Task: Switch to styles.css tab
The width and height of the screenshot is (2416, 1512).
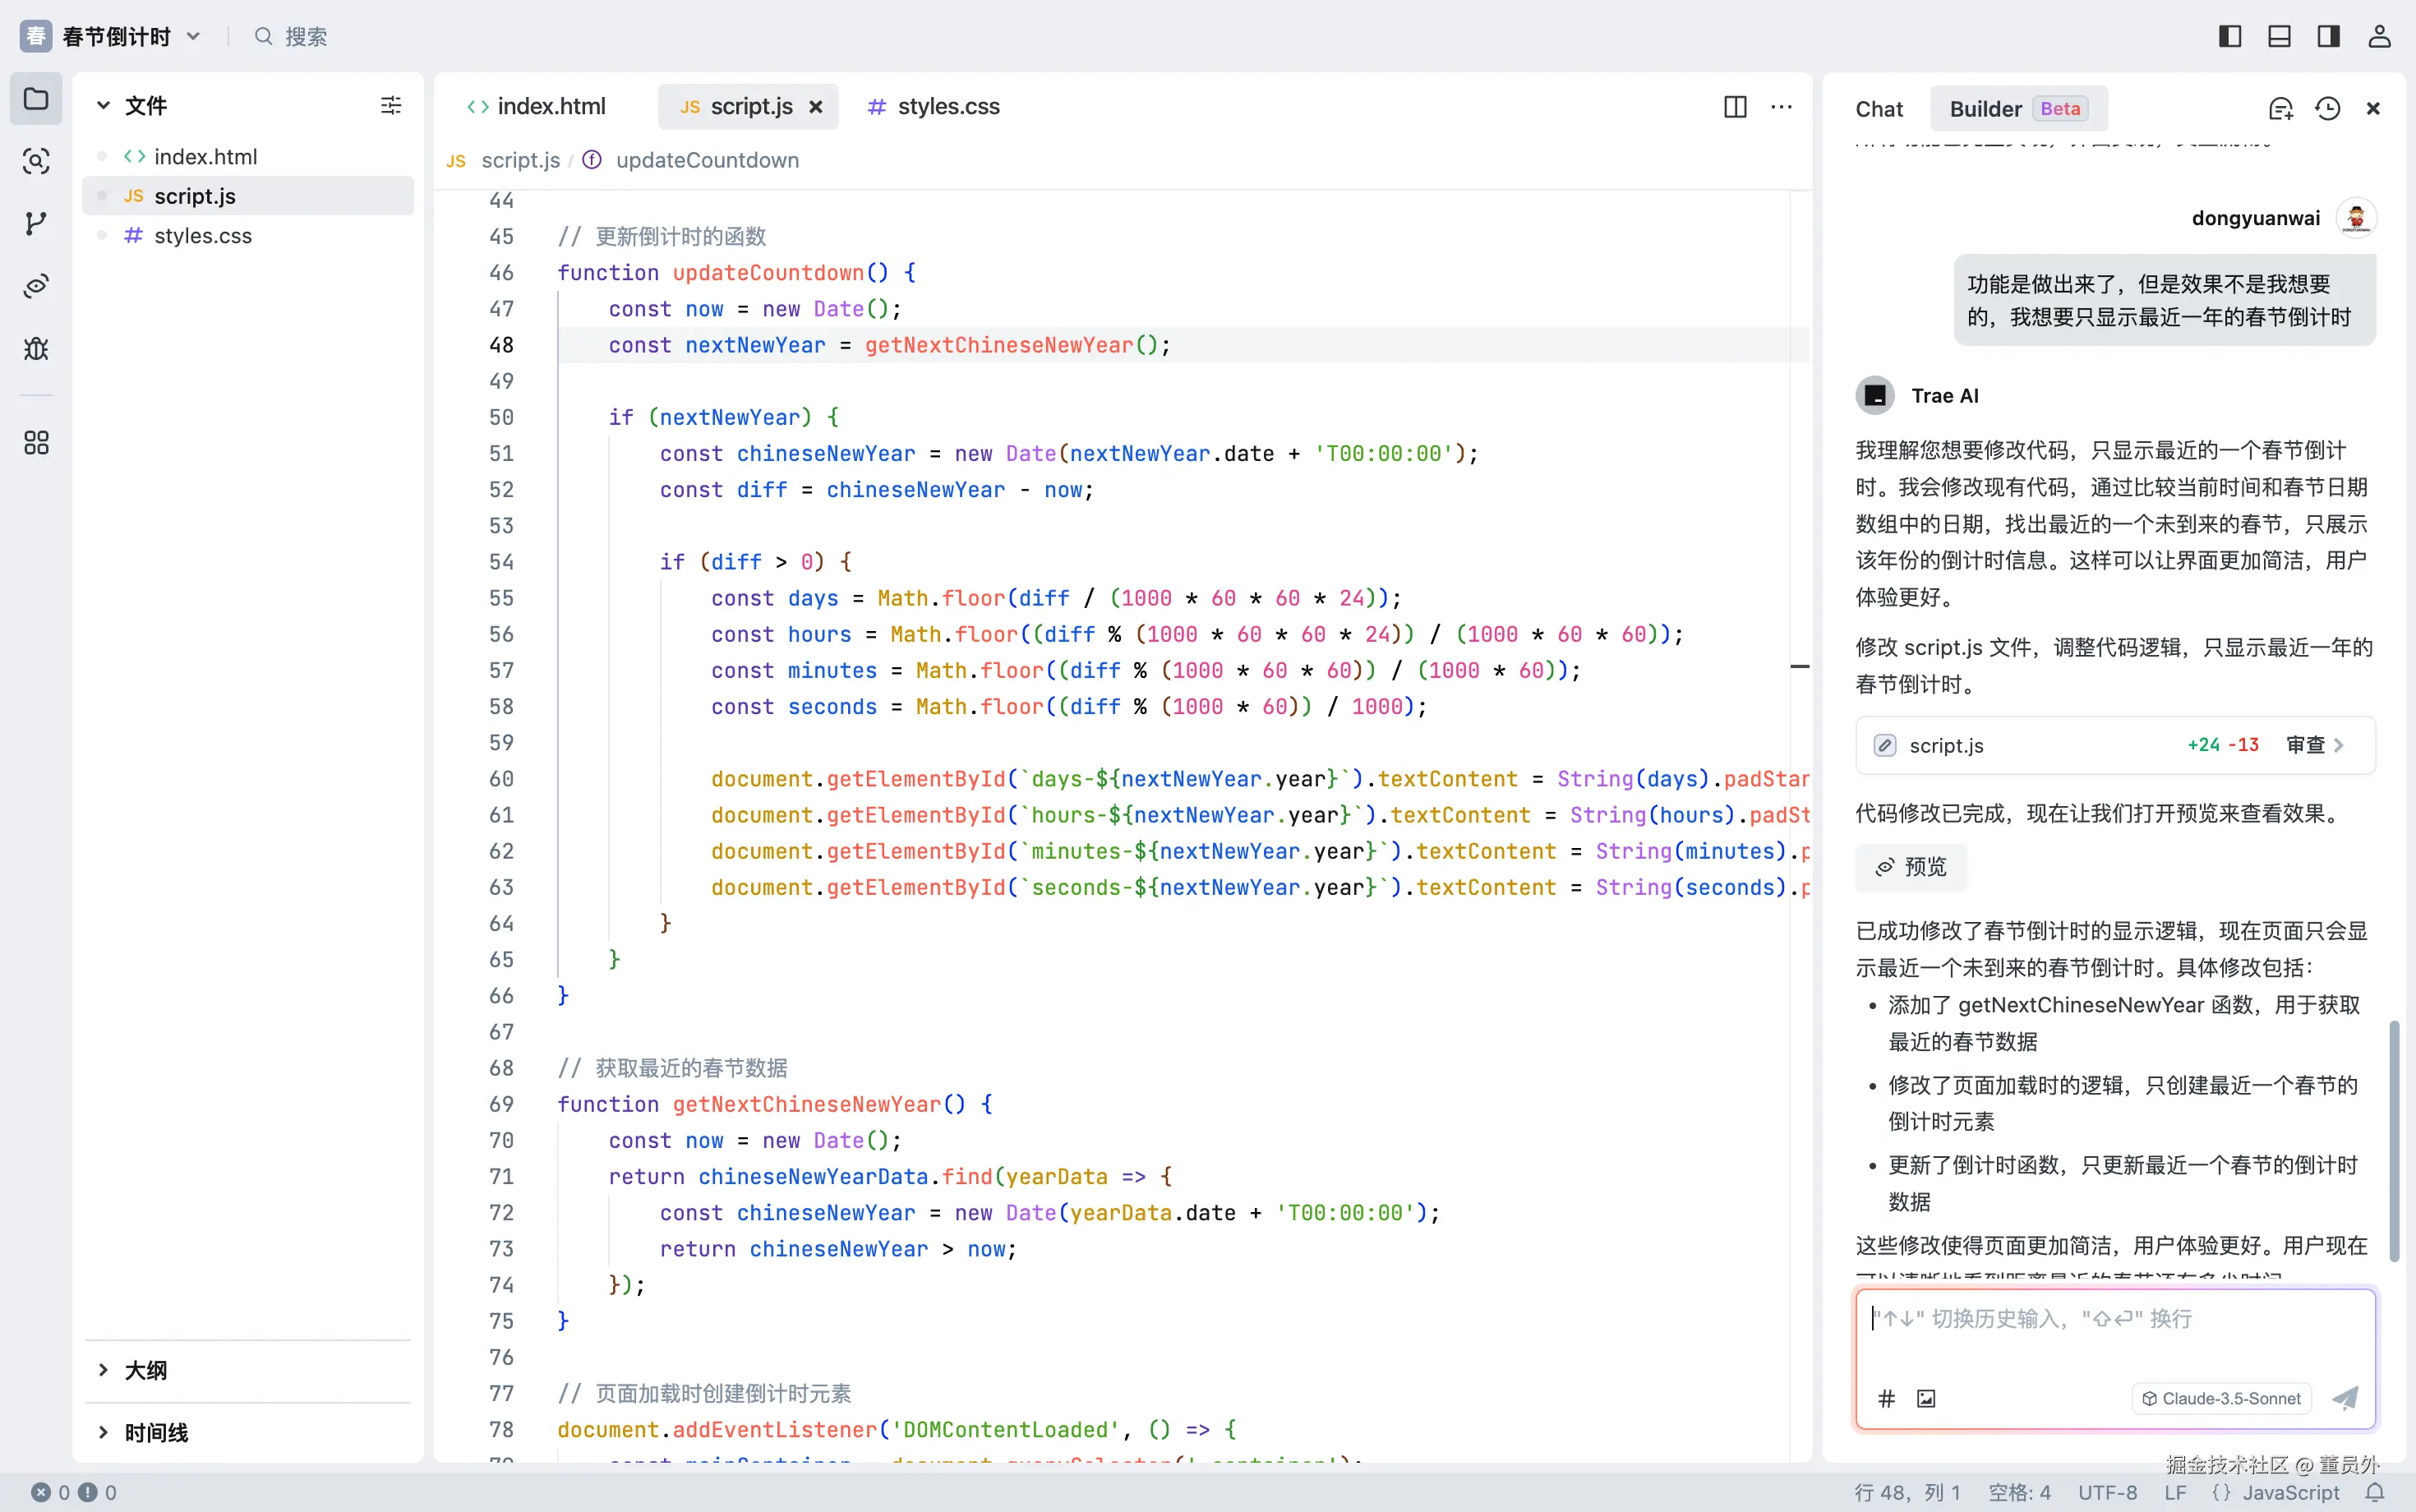Action: (934, 107)
